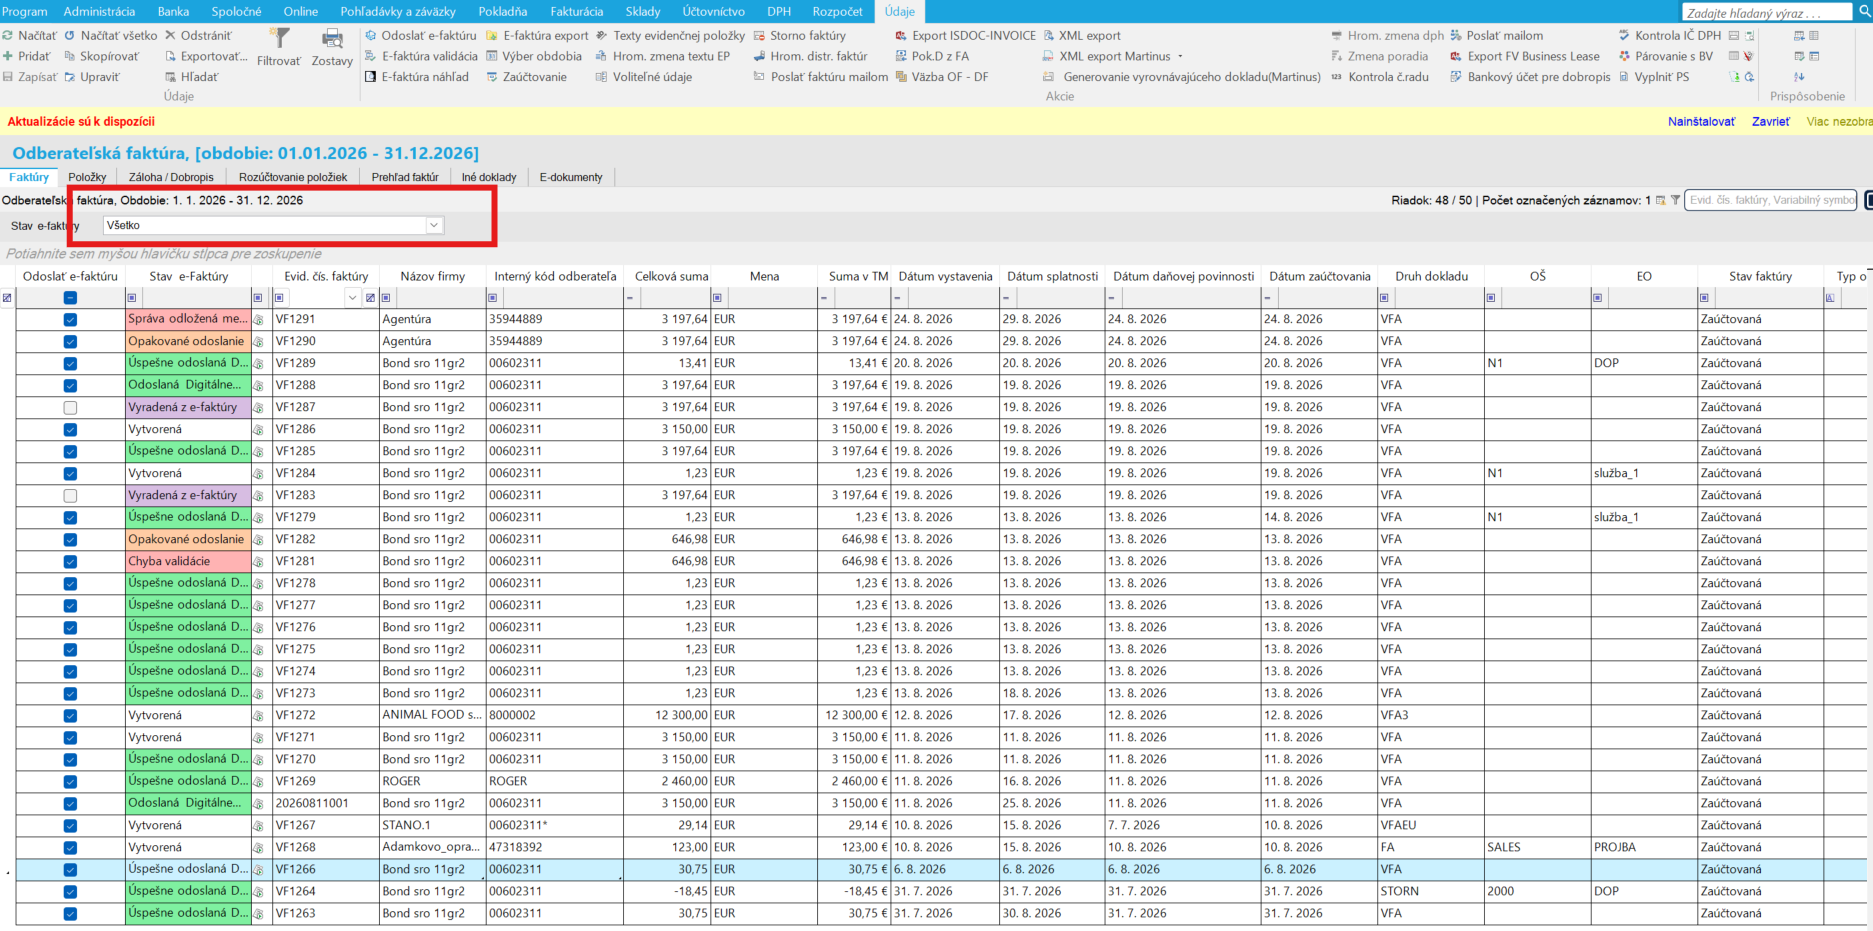Open the Sklady menu
The height and width of the screenshot is (931, 1873).
point(643,11)
